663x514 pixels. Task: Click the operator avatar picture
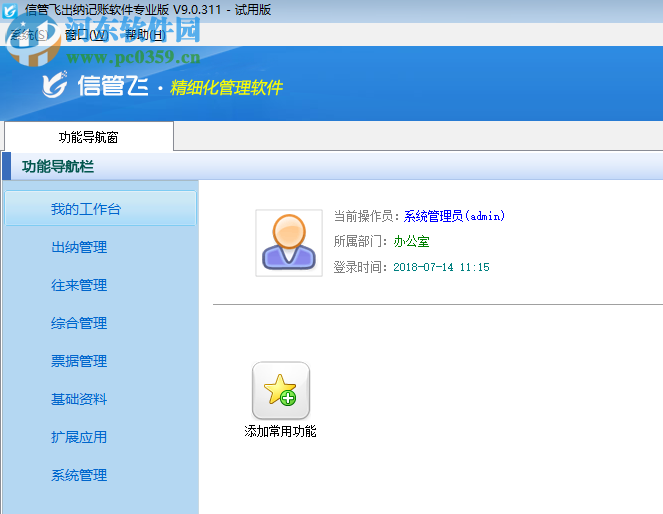click(289, 243)
